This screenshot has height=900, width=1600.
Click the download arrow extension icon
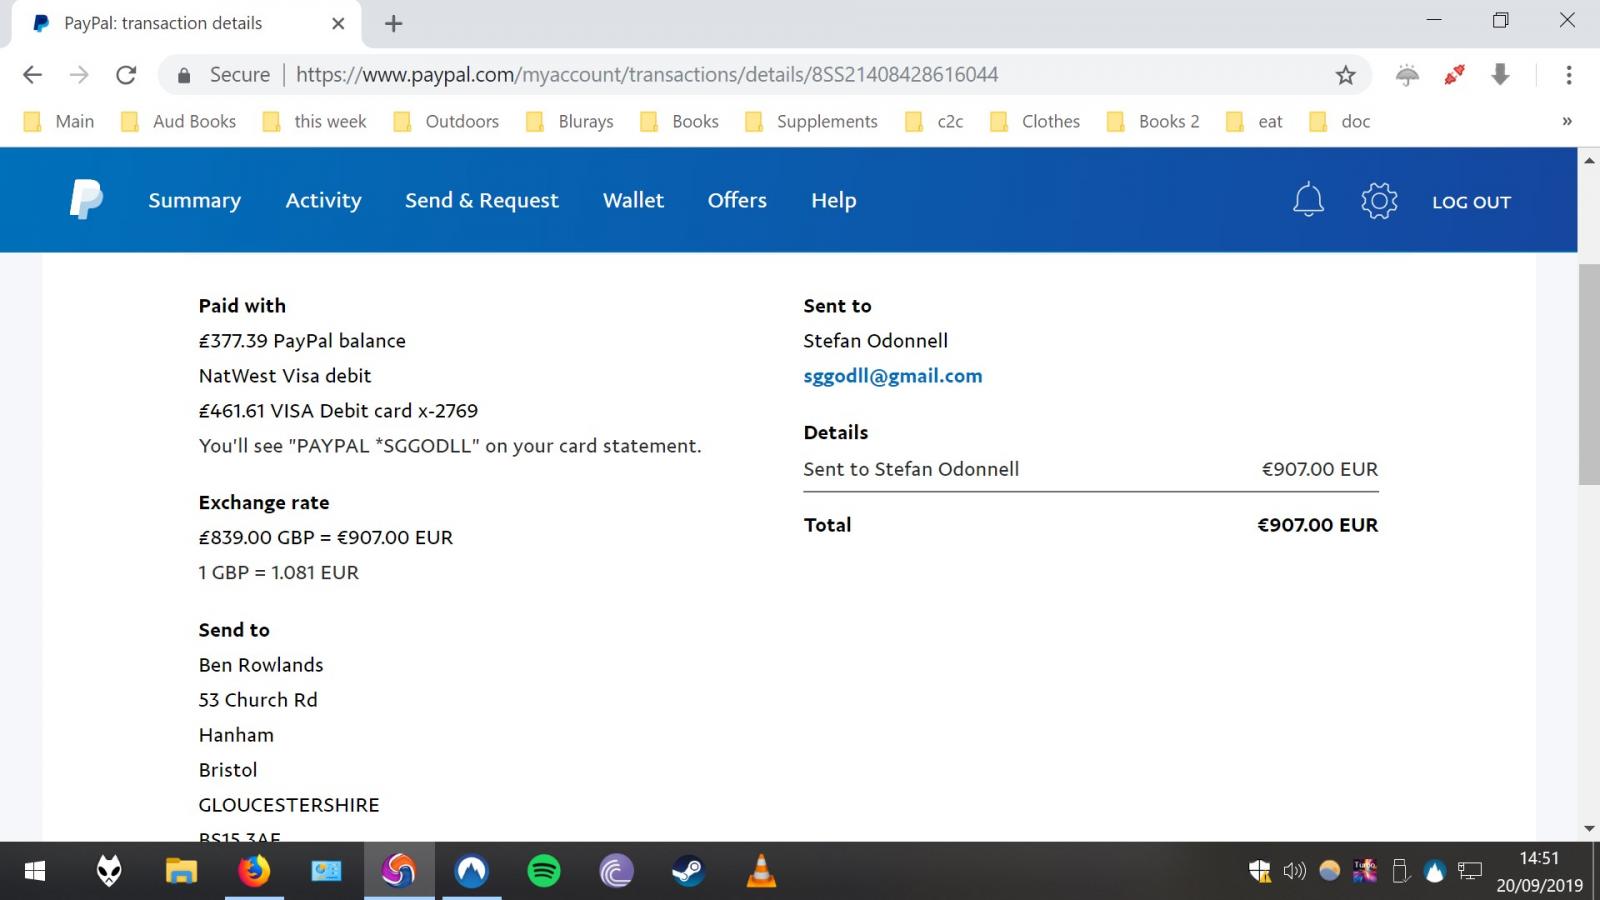click(1500, 74)
